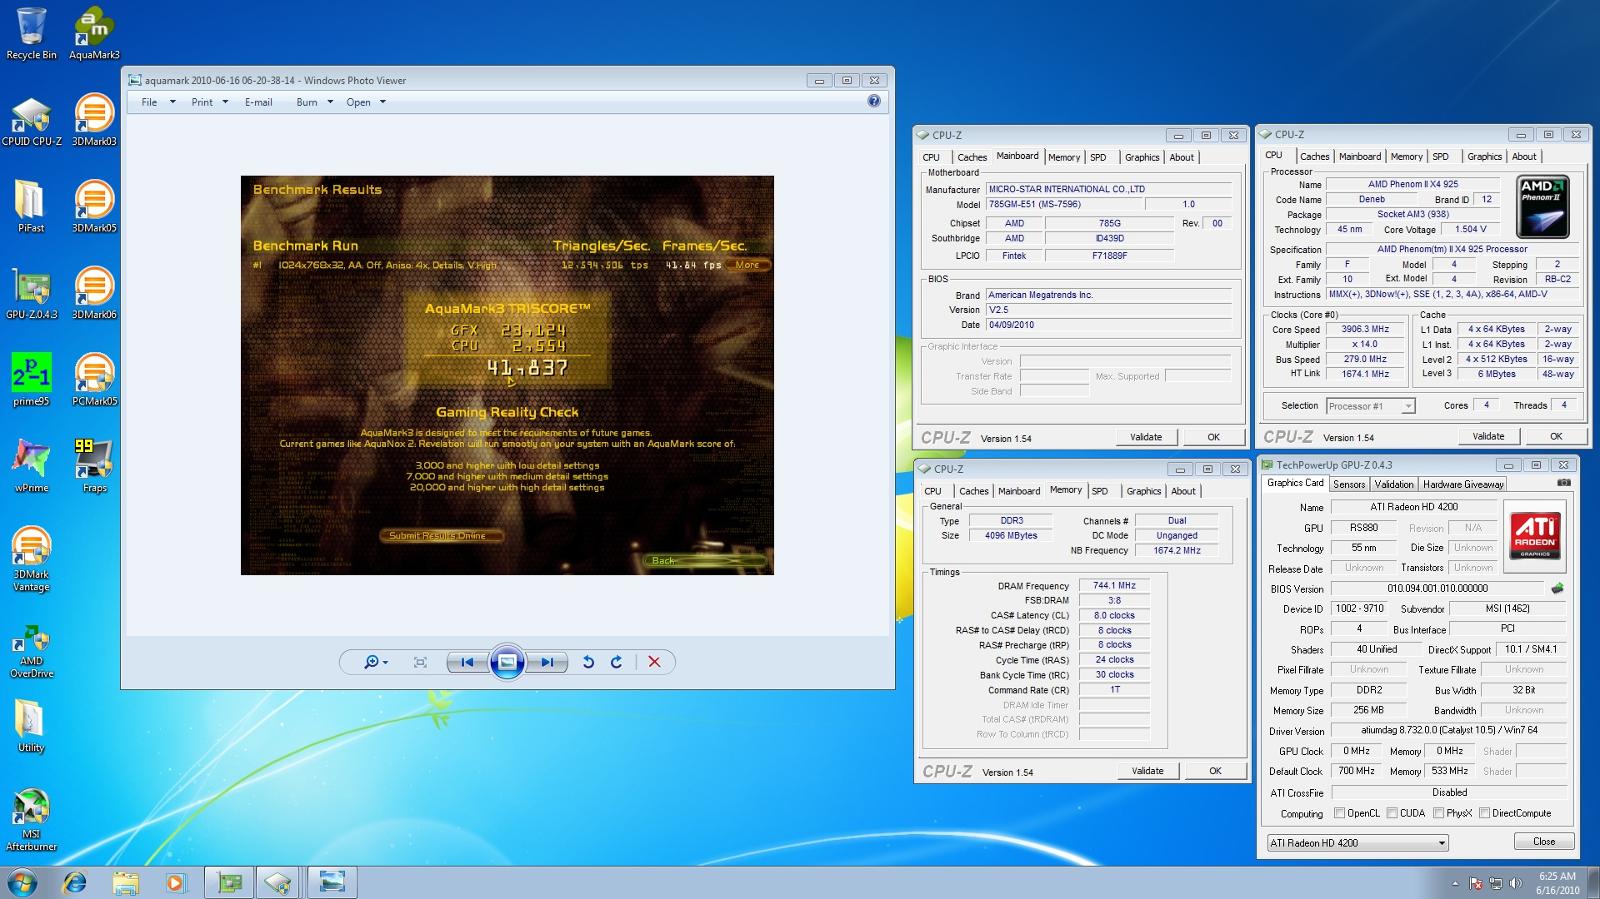Open the Utility folder on desktop

(x=31, y=726)
